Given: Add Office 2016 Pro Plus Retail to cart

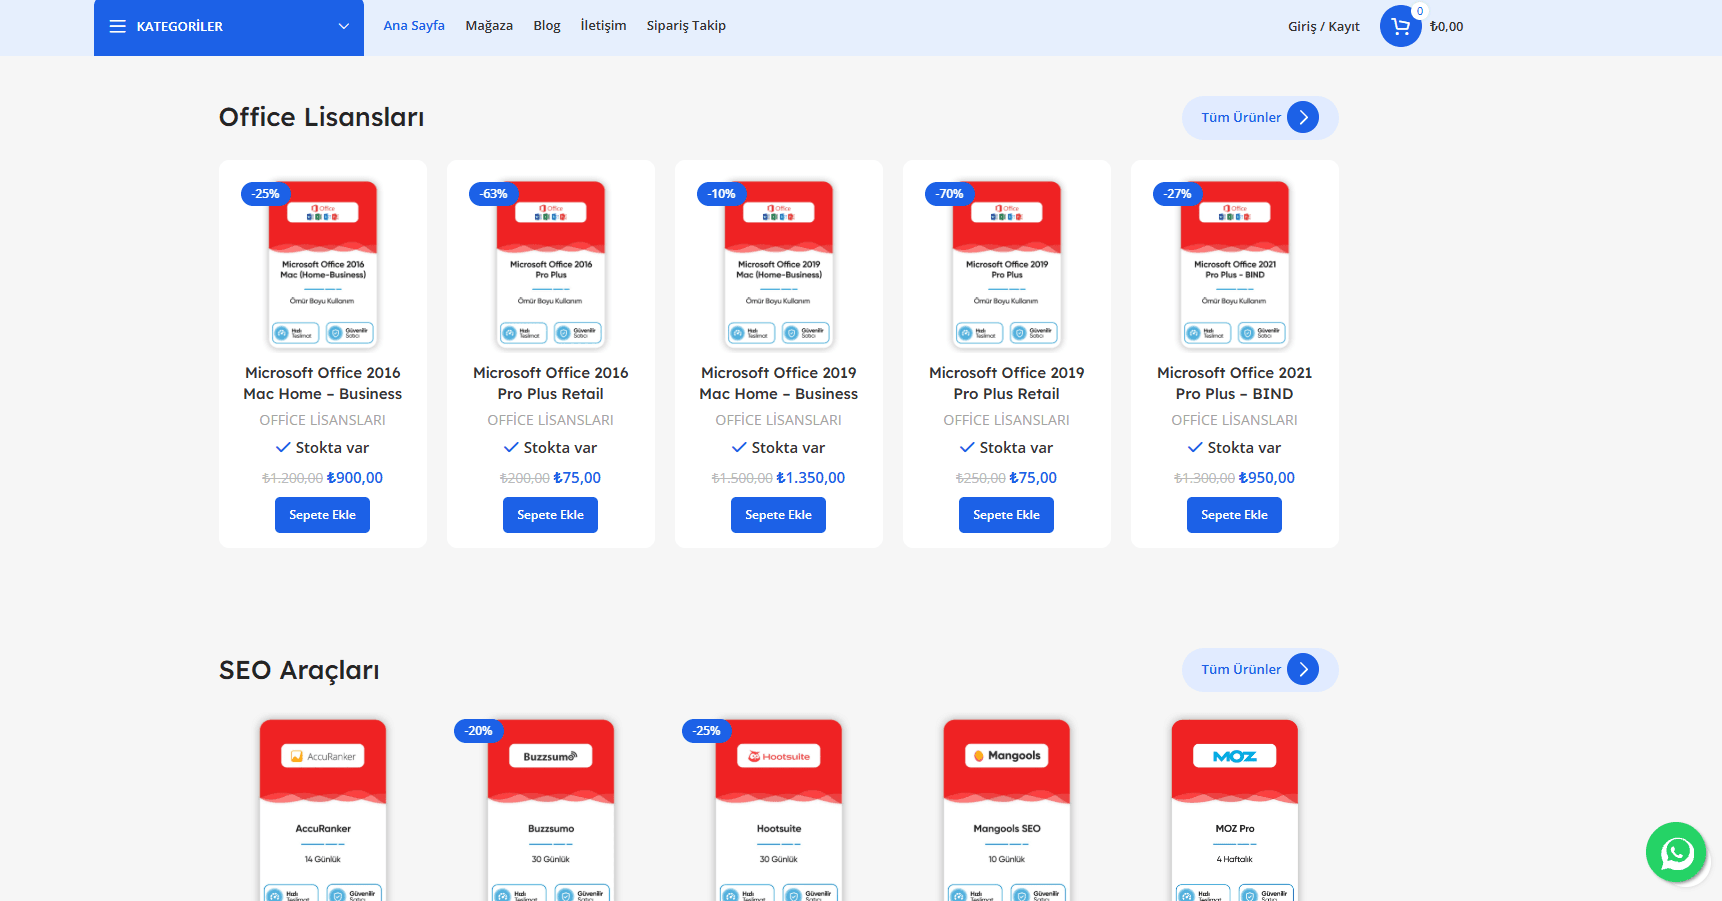Looking at the screenshot, I should point(550,515).
